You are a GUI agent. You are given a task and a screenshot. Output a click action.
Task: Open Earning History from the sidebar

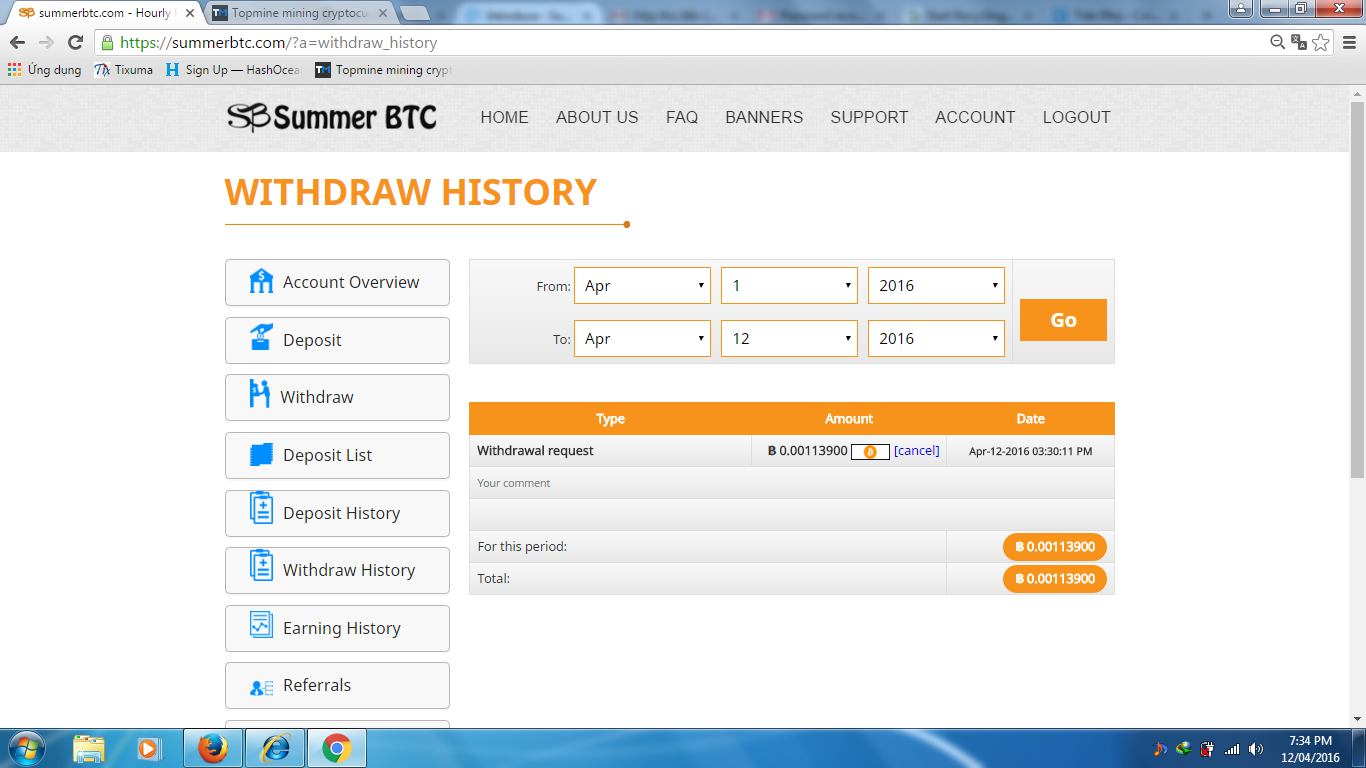(337, 628)
